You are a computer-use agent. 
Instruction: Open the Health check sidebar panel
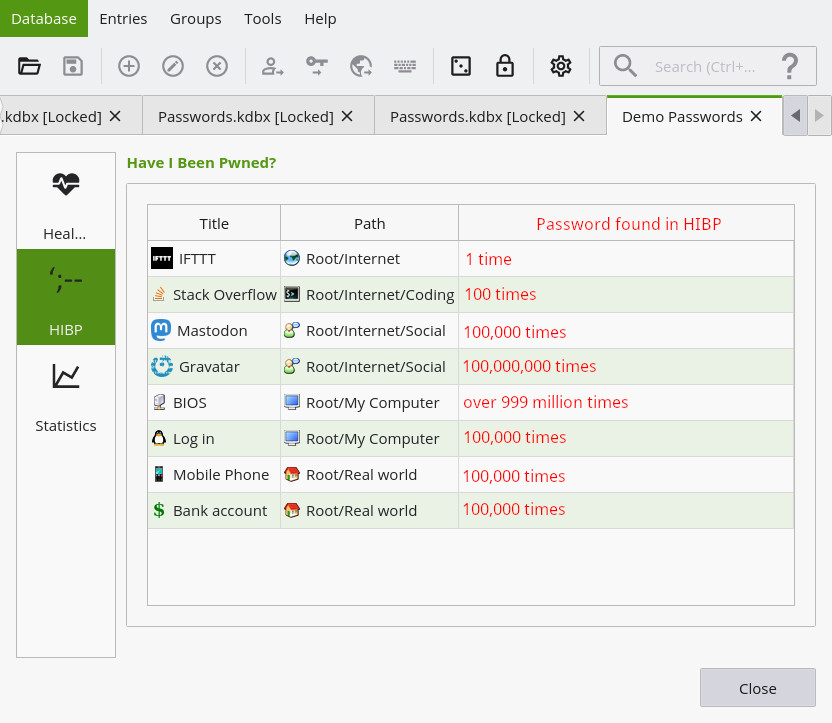[x=66, y=201]
